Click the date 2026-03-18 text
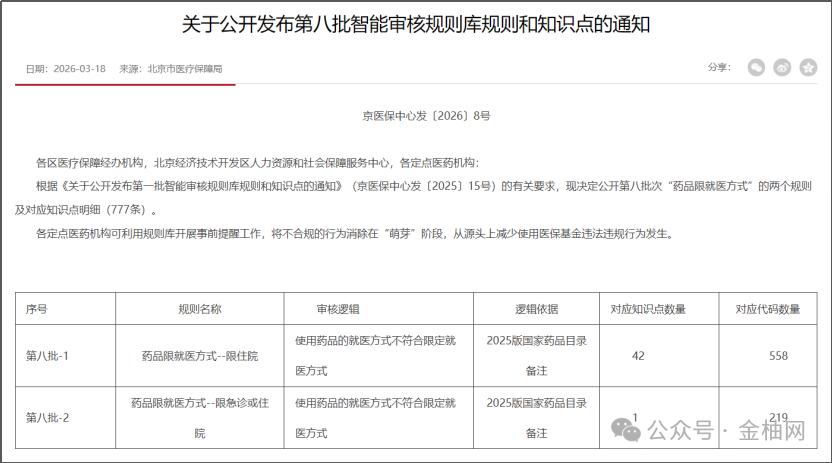 pyautogui.click(x=79, y=69)
